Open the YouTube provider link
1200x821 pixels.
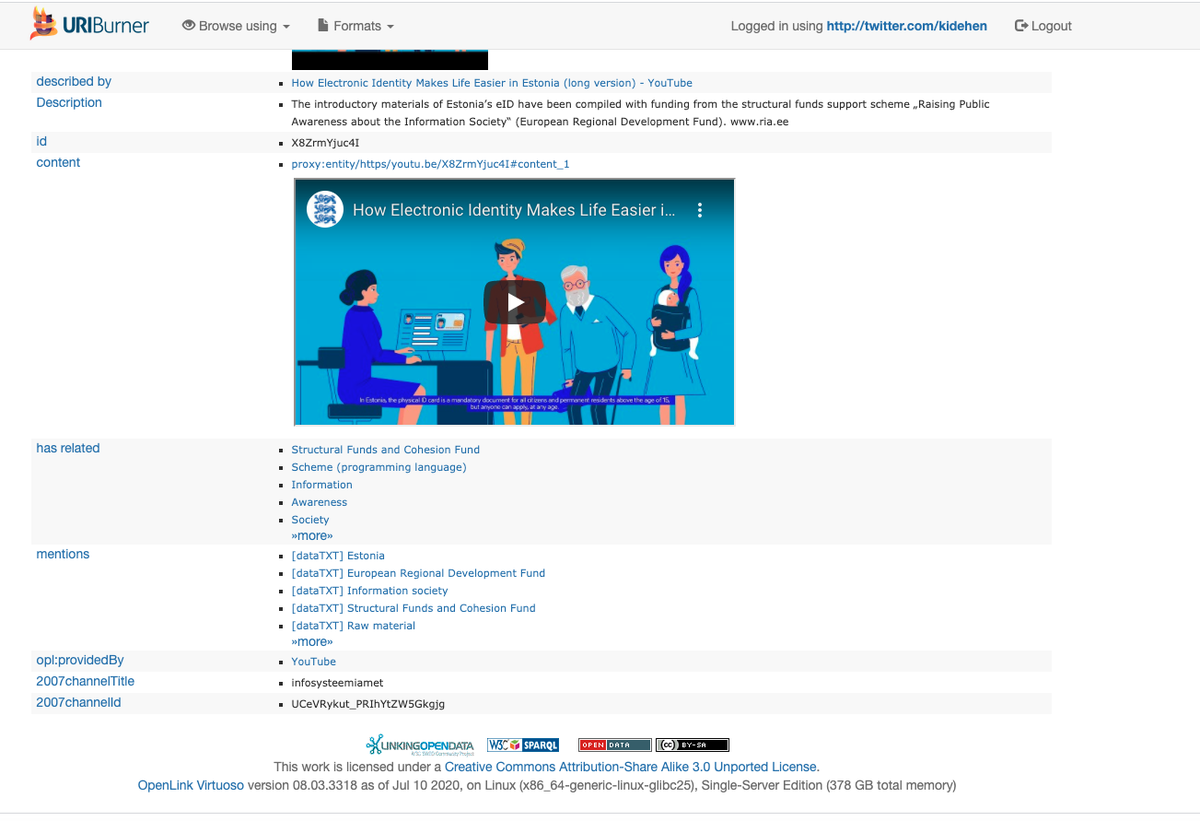313,662
